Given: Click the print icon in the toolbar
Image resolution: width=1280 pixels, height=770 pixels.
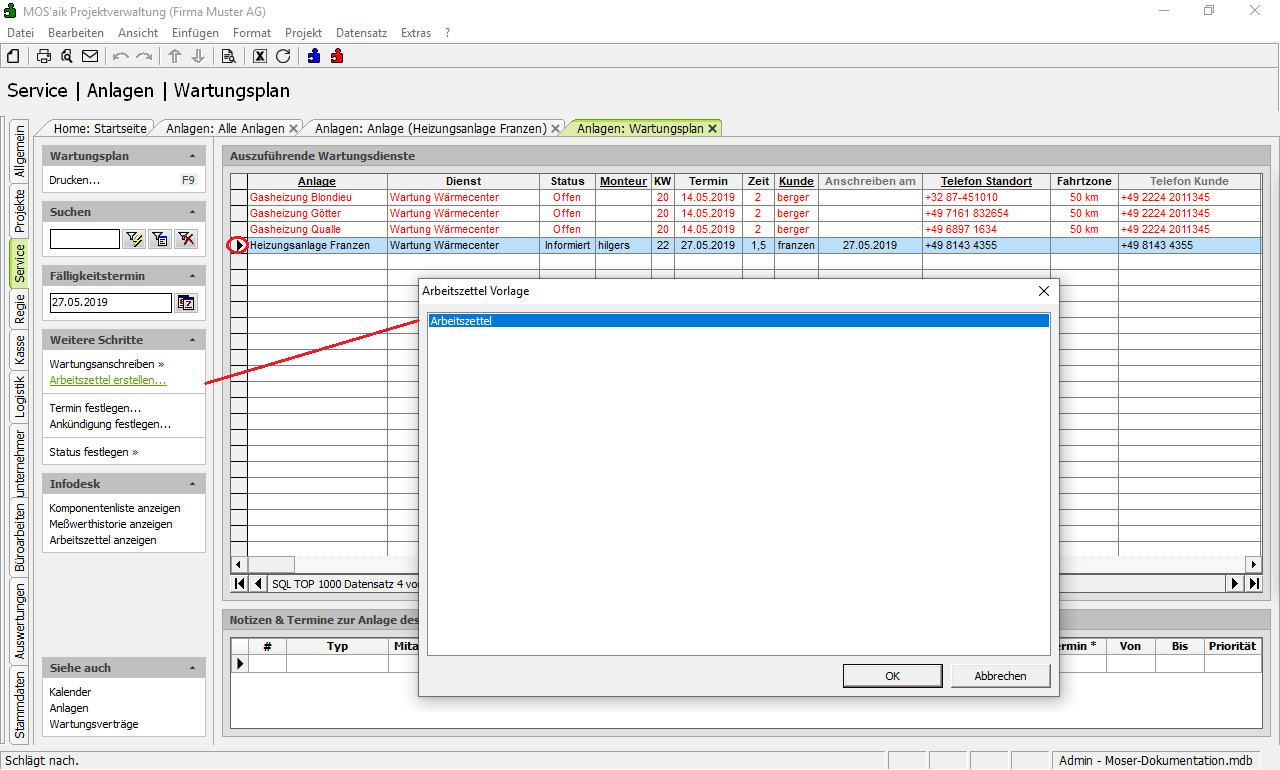Looking at the screenshot, I should (x=44, y=56).
